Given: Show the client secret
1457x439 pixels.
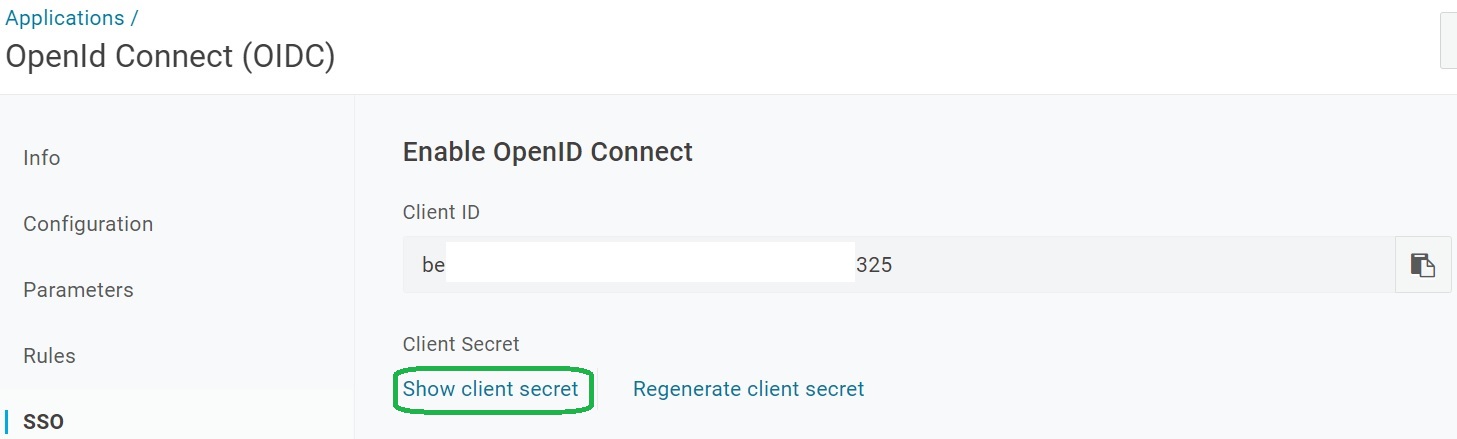Looking at the screenshot, I should pyautogui.click(x=490, y=389).
